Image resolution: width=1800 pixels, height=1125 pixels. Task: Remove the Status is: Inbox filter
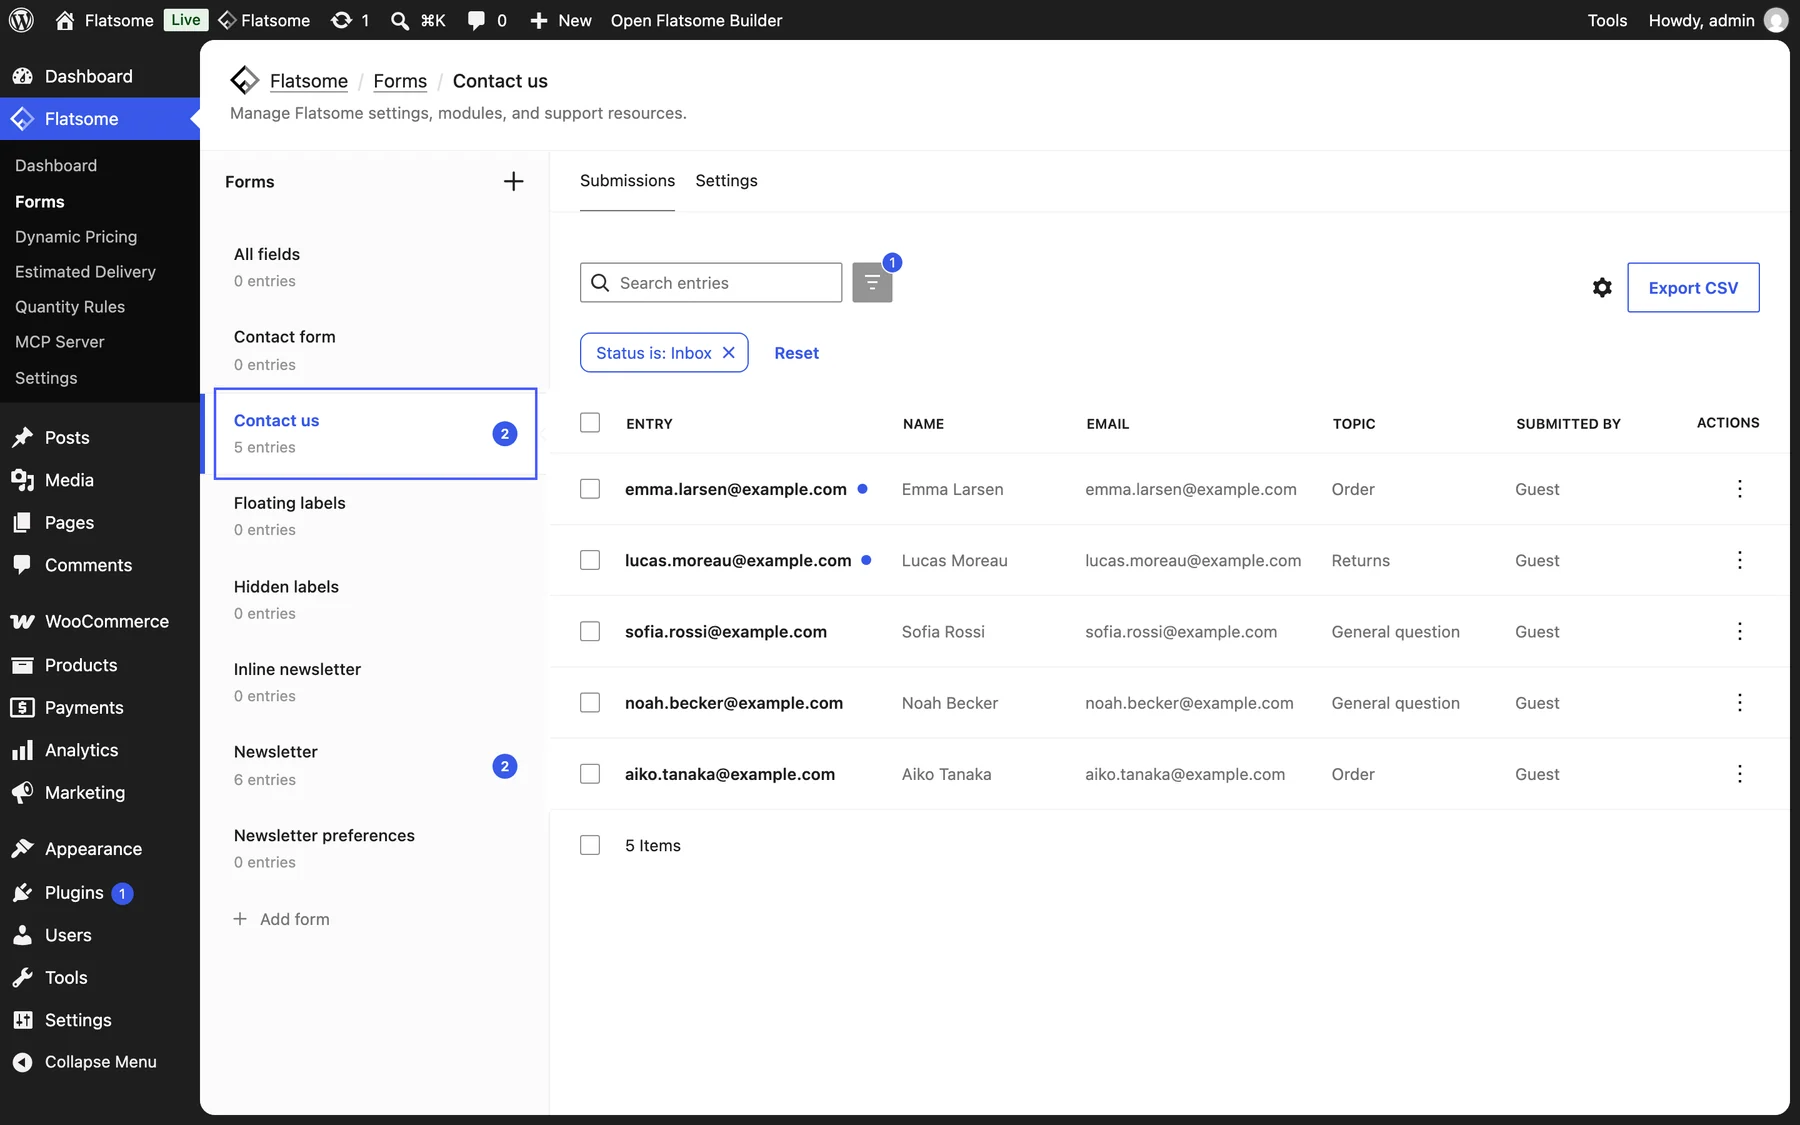point(729,353)
